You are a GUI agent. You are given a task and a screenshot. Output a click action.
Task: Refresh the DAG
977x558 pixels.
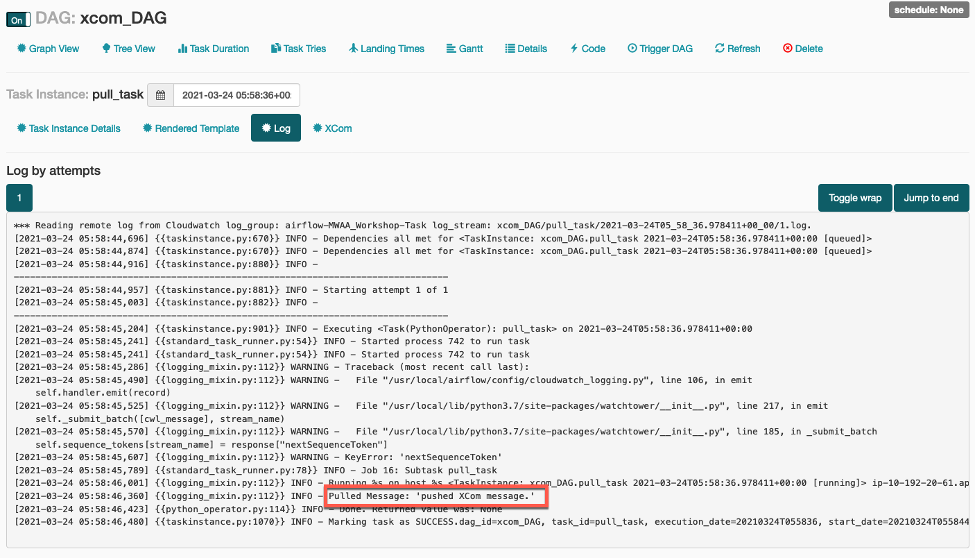(737, 48)
